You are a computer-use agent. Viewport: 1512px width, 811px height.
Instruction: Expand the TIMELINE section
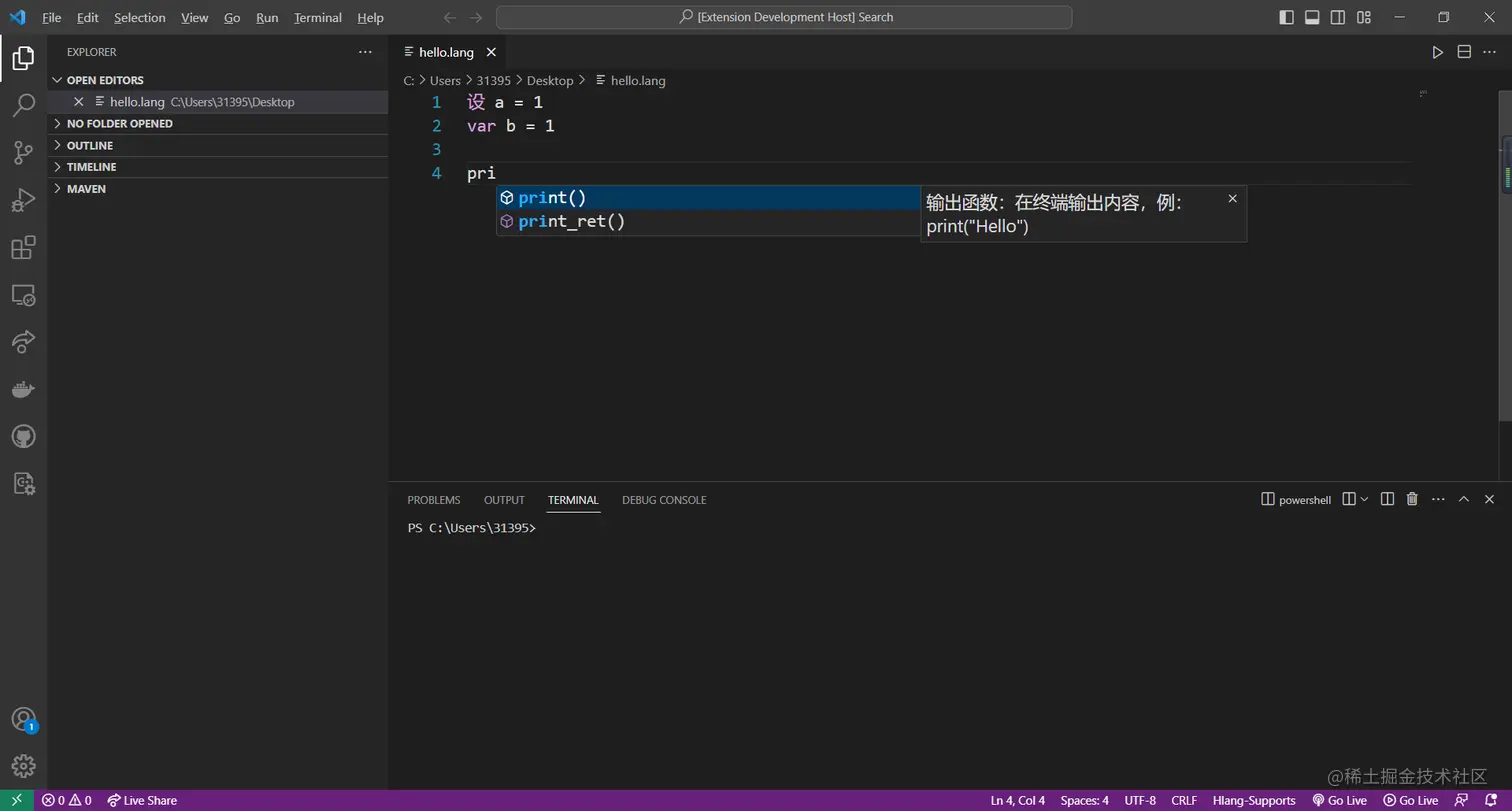[218, 167]
